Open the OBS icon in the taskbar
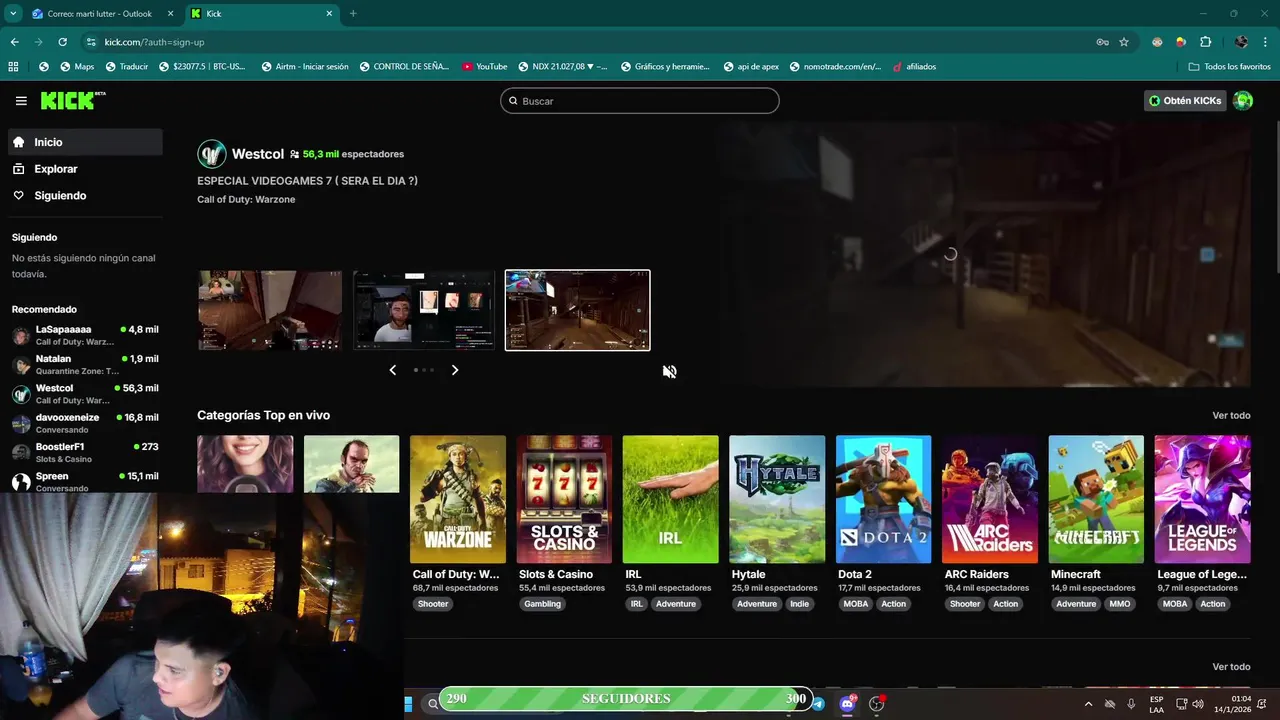 click(x=877, y=704)
